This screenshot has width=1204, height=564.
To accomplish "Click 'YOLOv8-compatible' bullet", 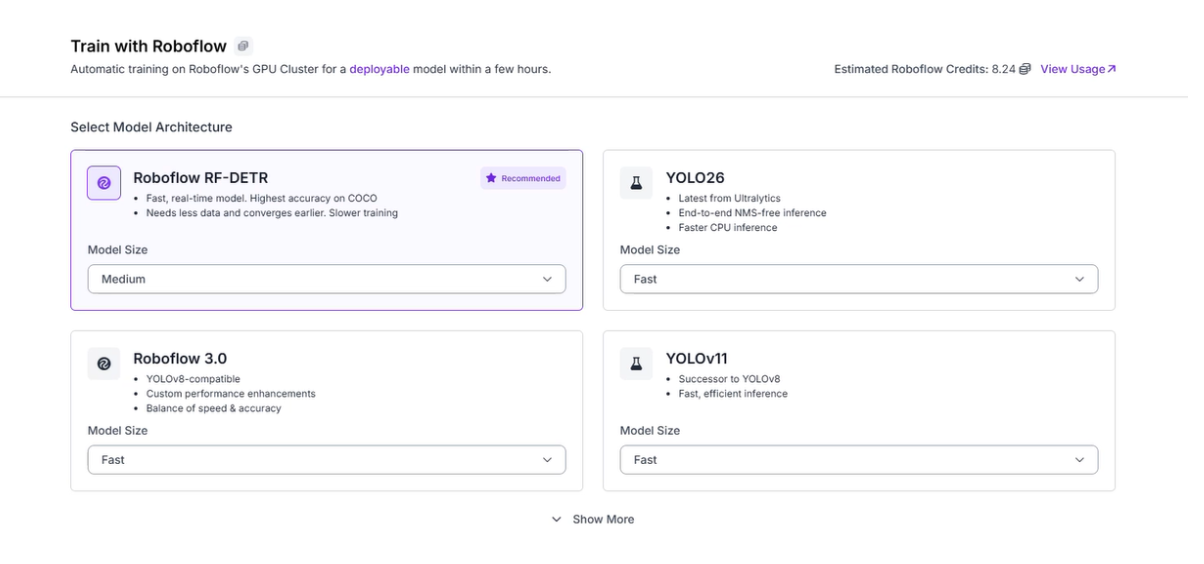I will coord(193,379).
